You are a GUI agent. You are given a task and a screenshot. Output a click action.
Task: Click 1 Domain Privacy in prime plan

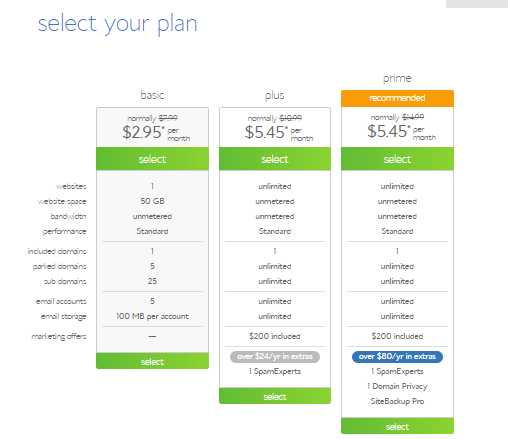pos(397,386)
